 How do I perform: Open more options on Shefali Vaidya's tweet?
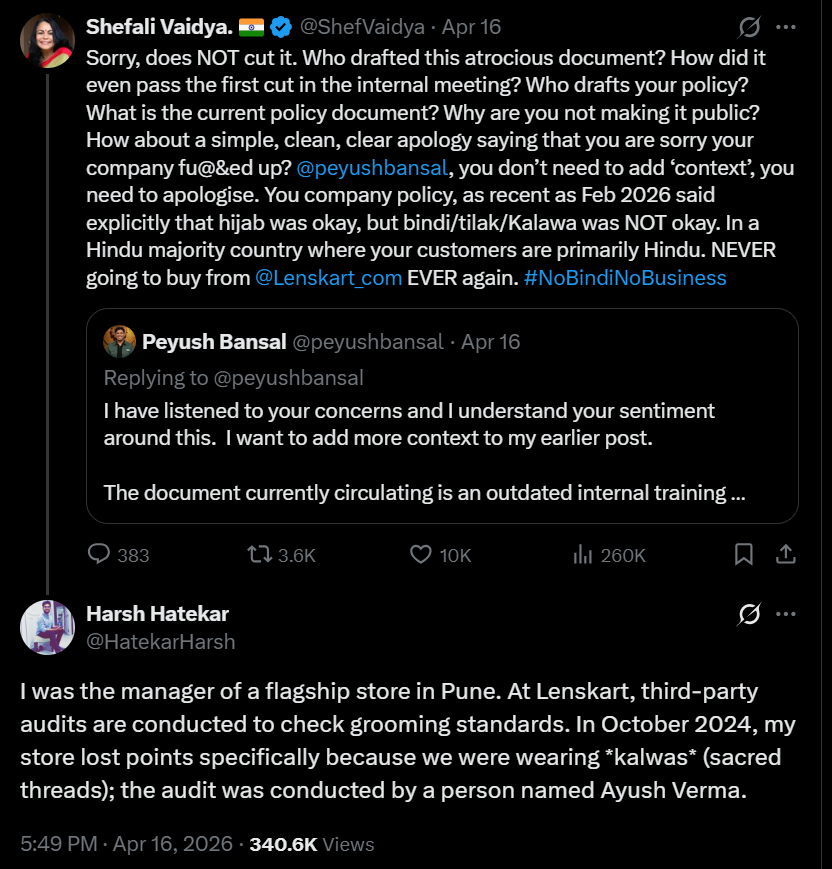tap(787, 27)
